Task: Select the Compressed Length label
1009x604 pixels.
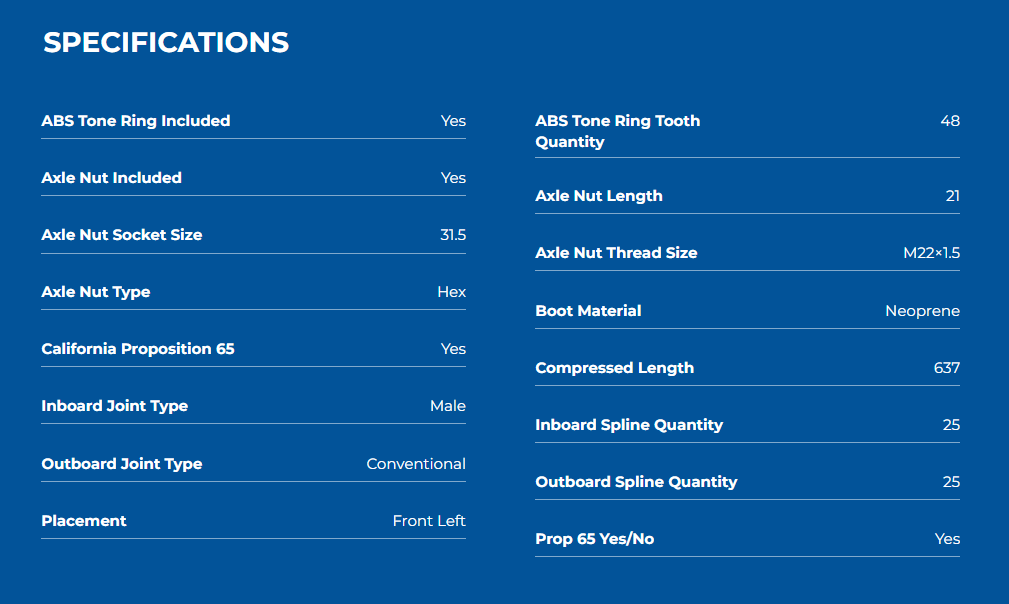Action: click(615, 368)
